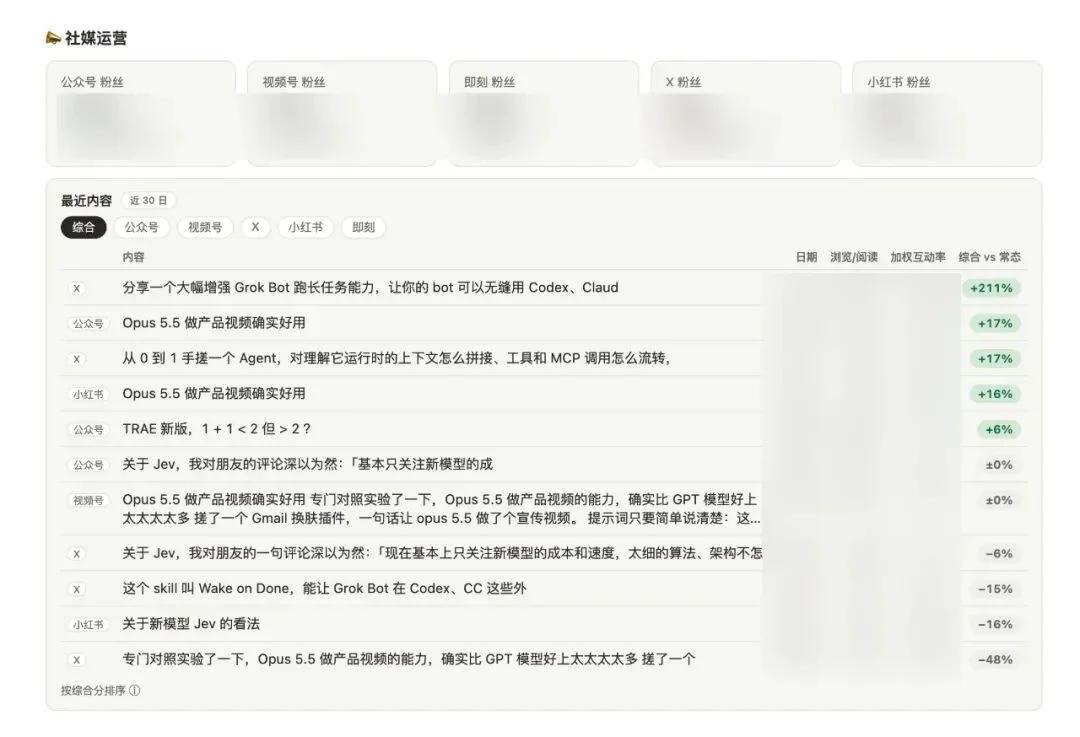Viewport: 1080px width, 737px height.
Task: Click the 近 30 日 range badge
Action: pyautogui.click(x=149, y=200)
